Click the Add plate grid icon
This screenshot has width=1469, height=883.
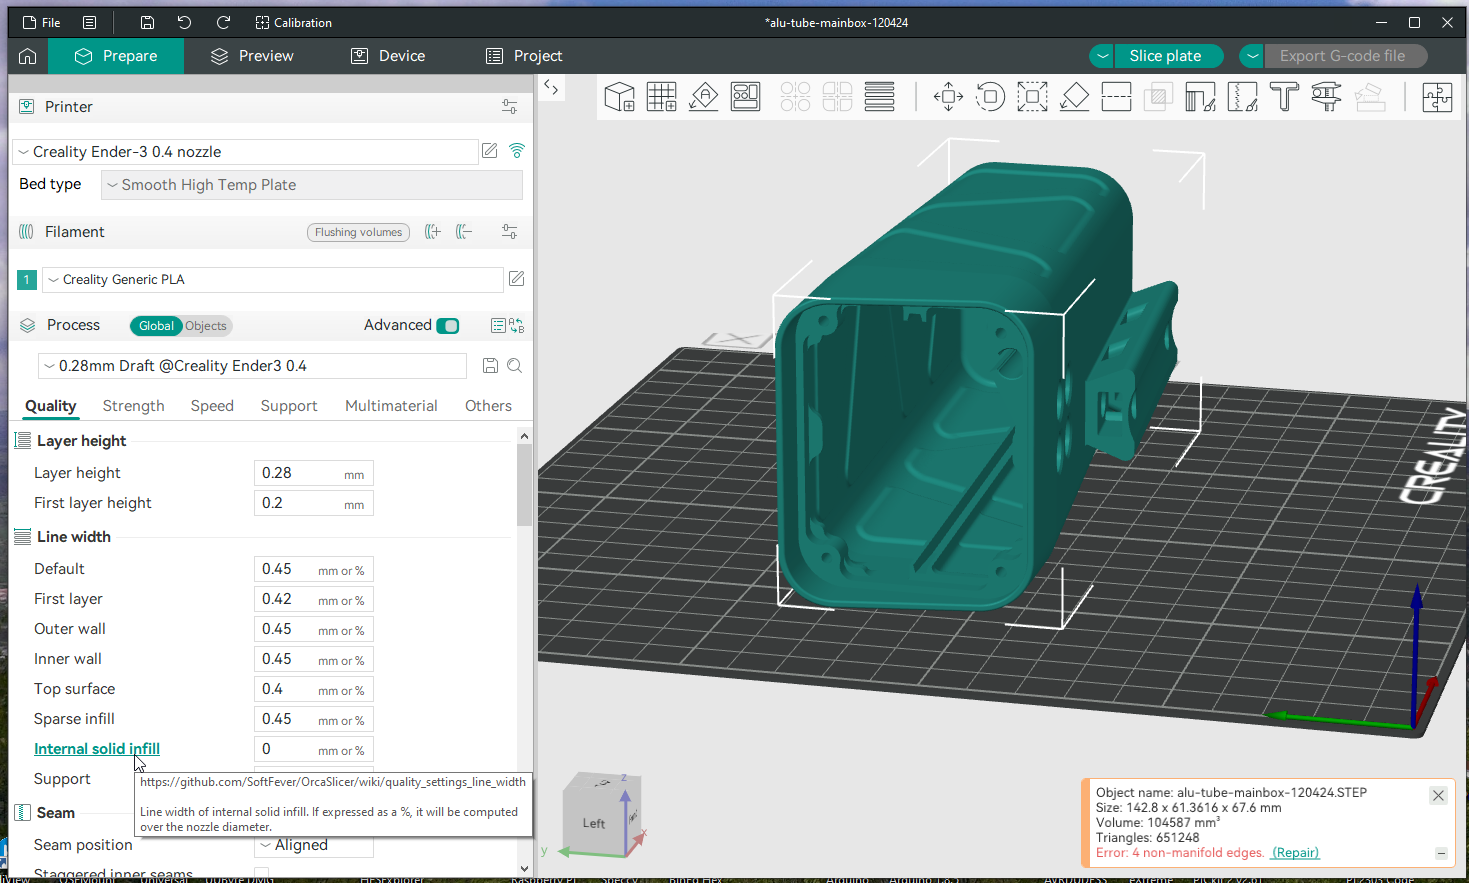click(x=661, y=97)
